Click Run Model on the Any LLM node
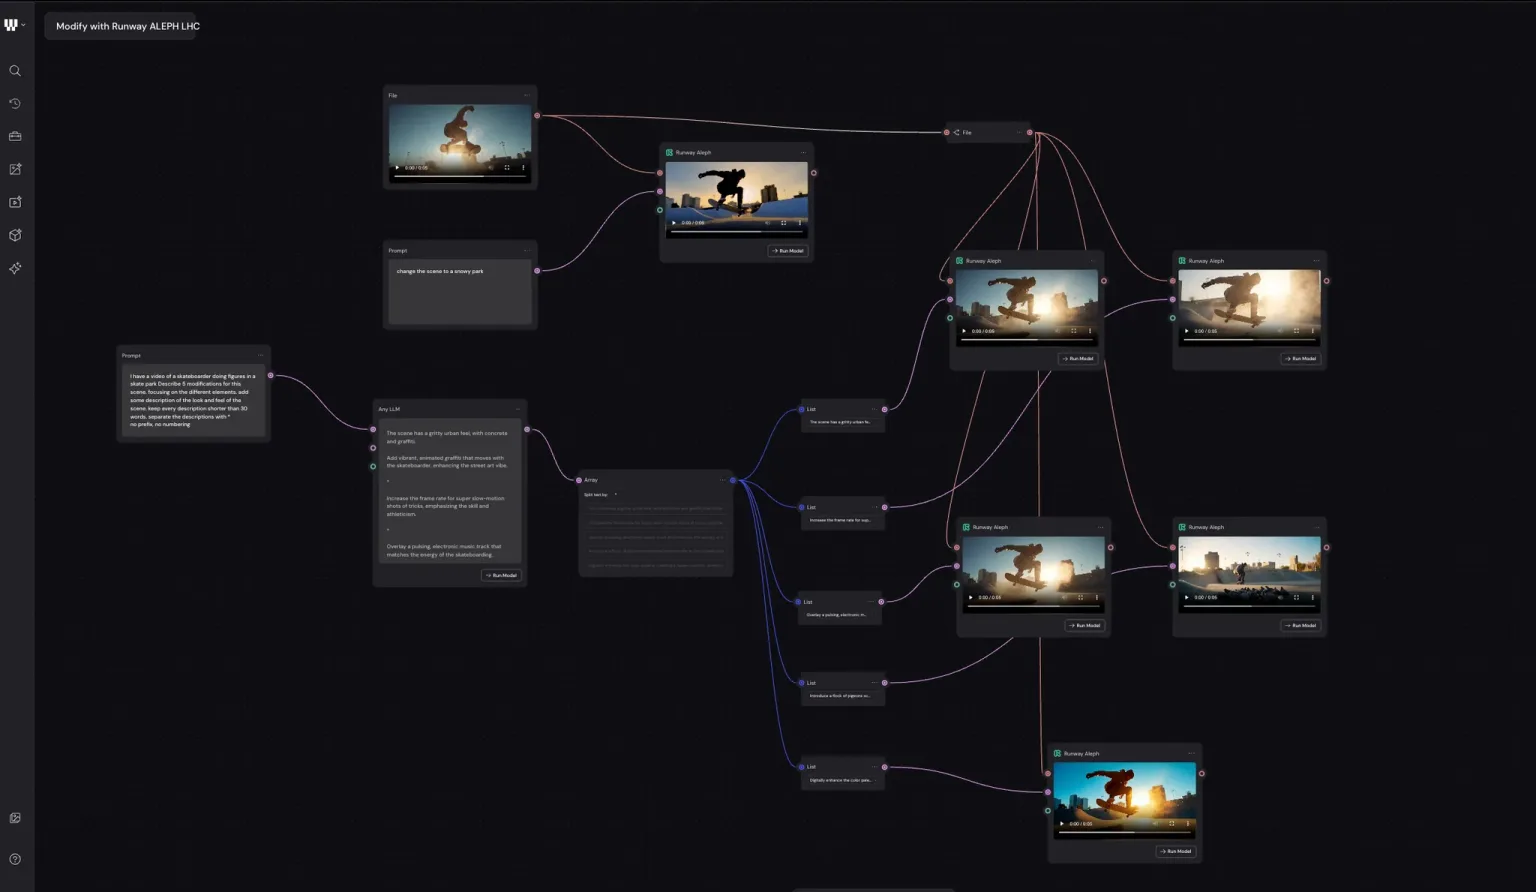 [502, 575]
